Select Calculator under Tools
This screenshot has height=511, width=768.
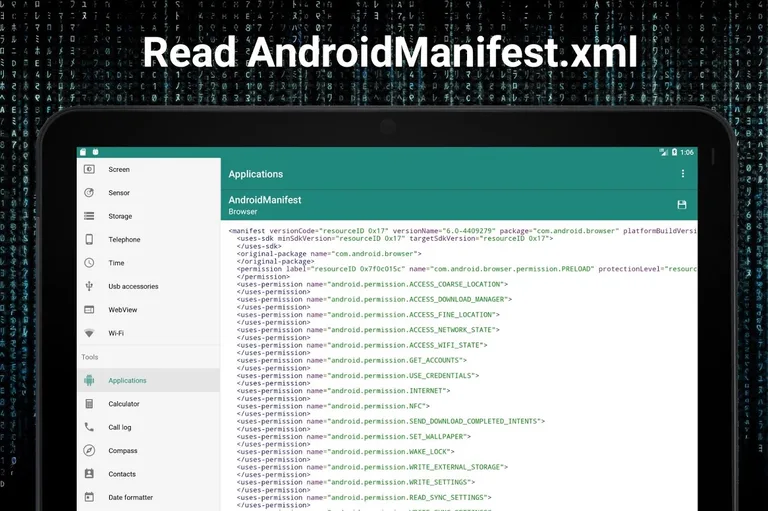point(149,404)
